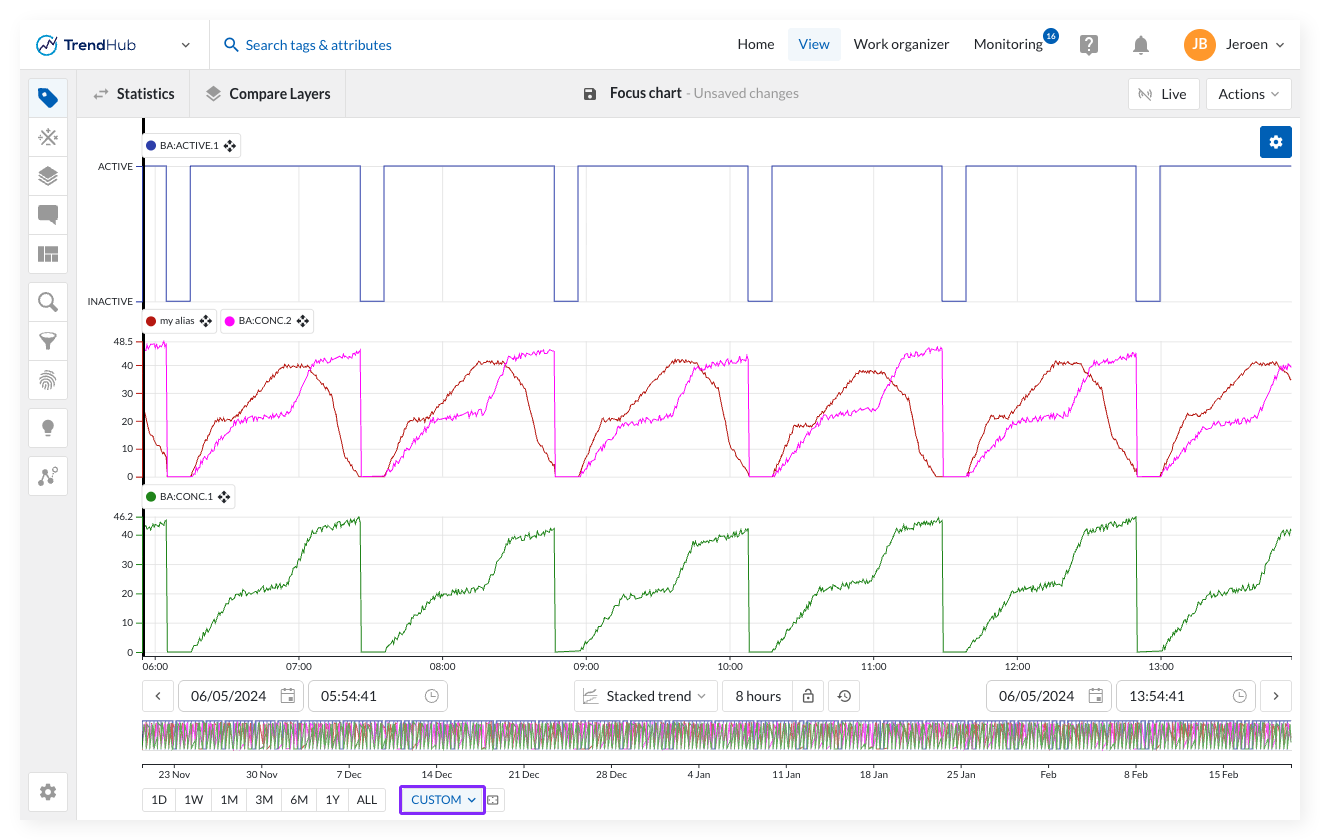Click the blue chart settings gear
This screenshot has width=1320, height=840.
click(x=1275, y=142)
